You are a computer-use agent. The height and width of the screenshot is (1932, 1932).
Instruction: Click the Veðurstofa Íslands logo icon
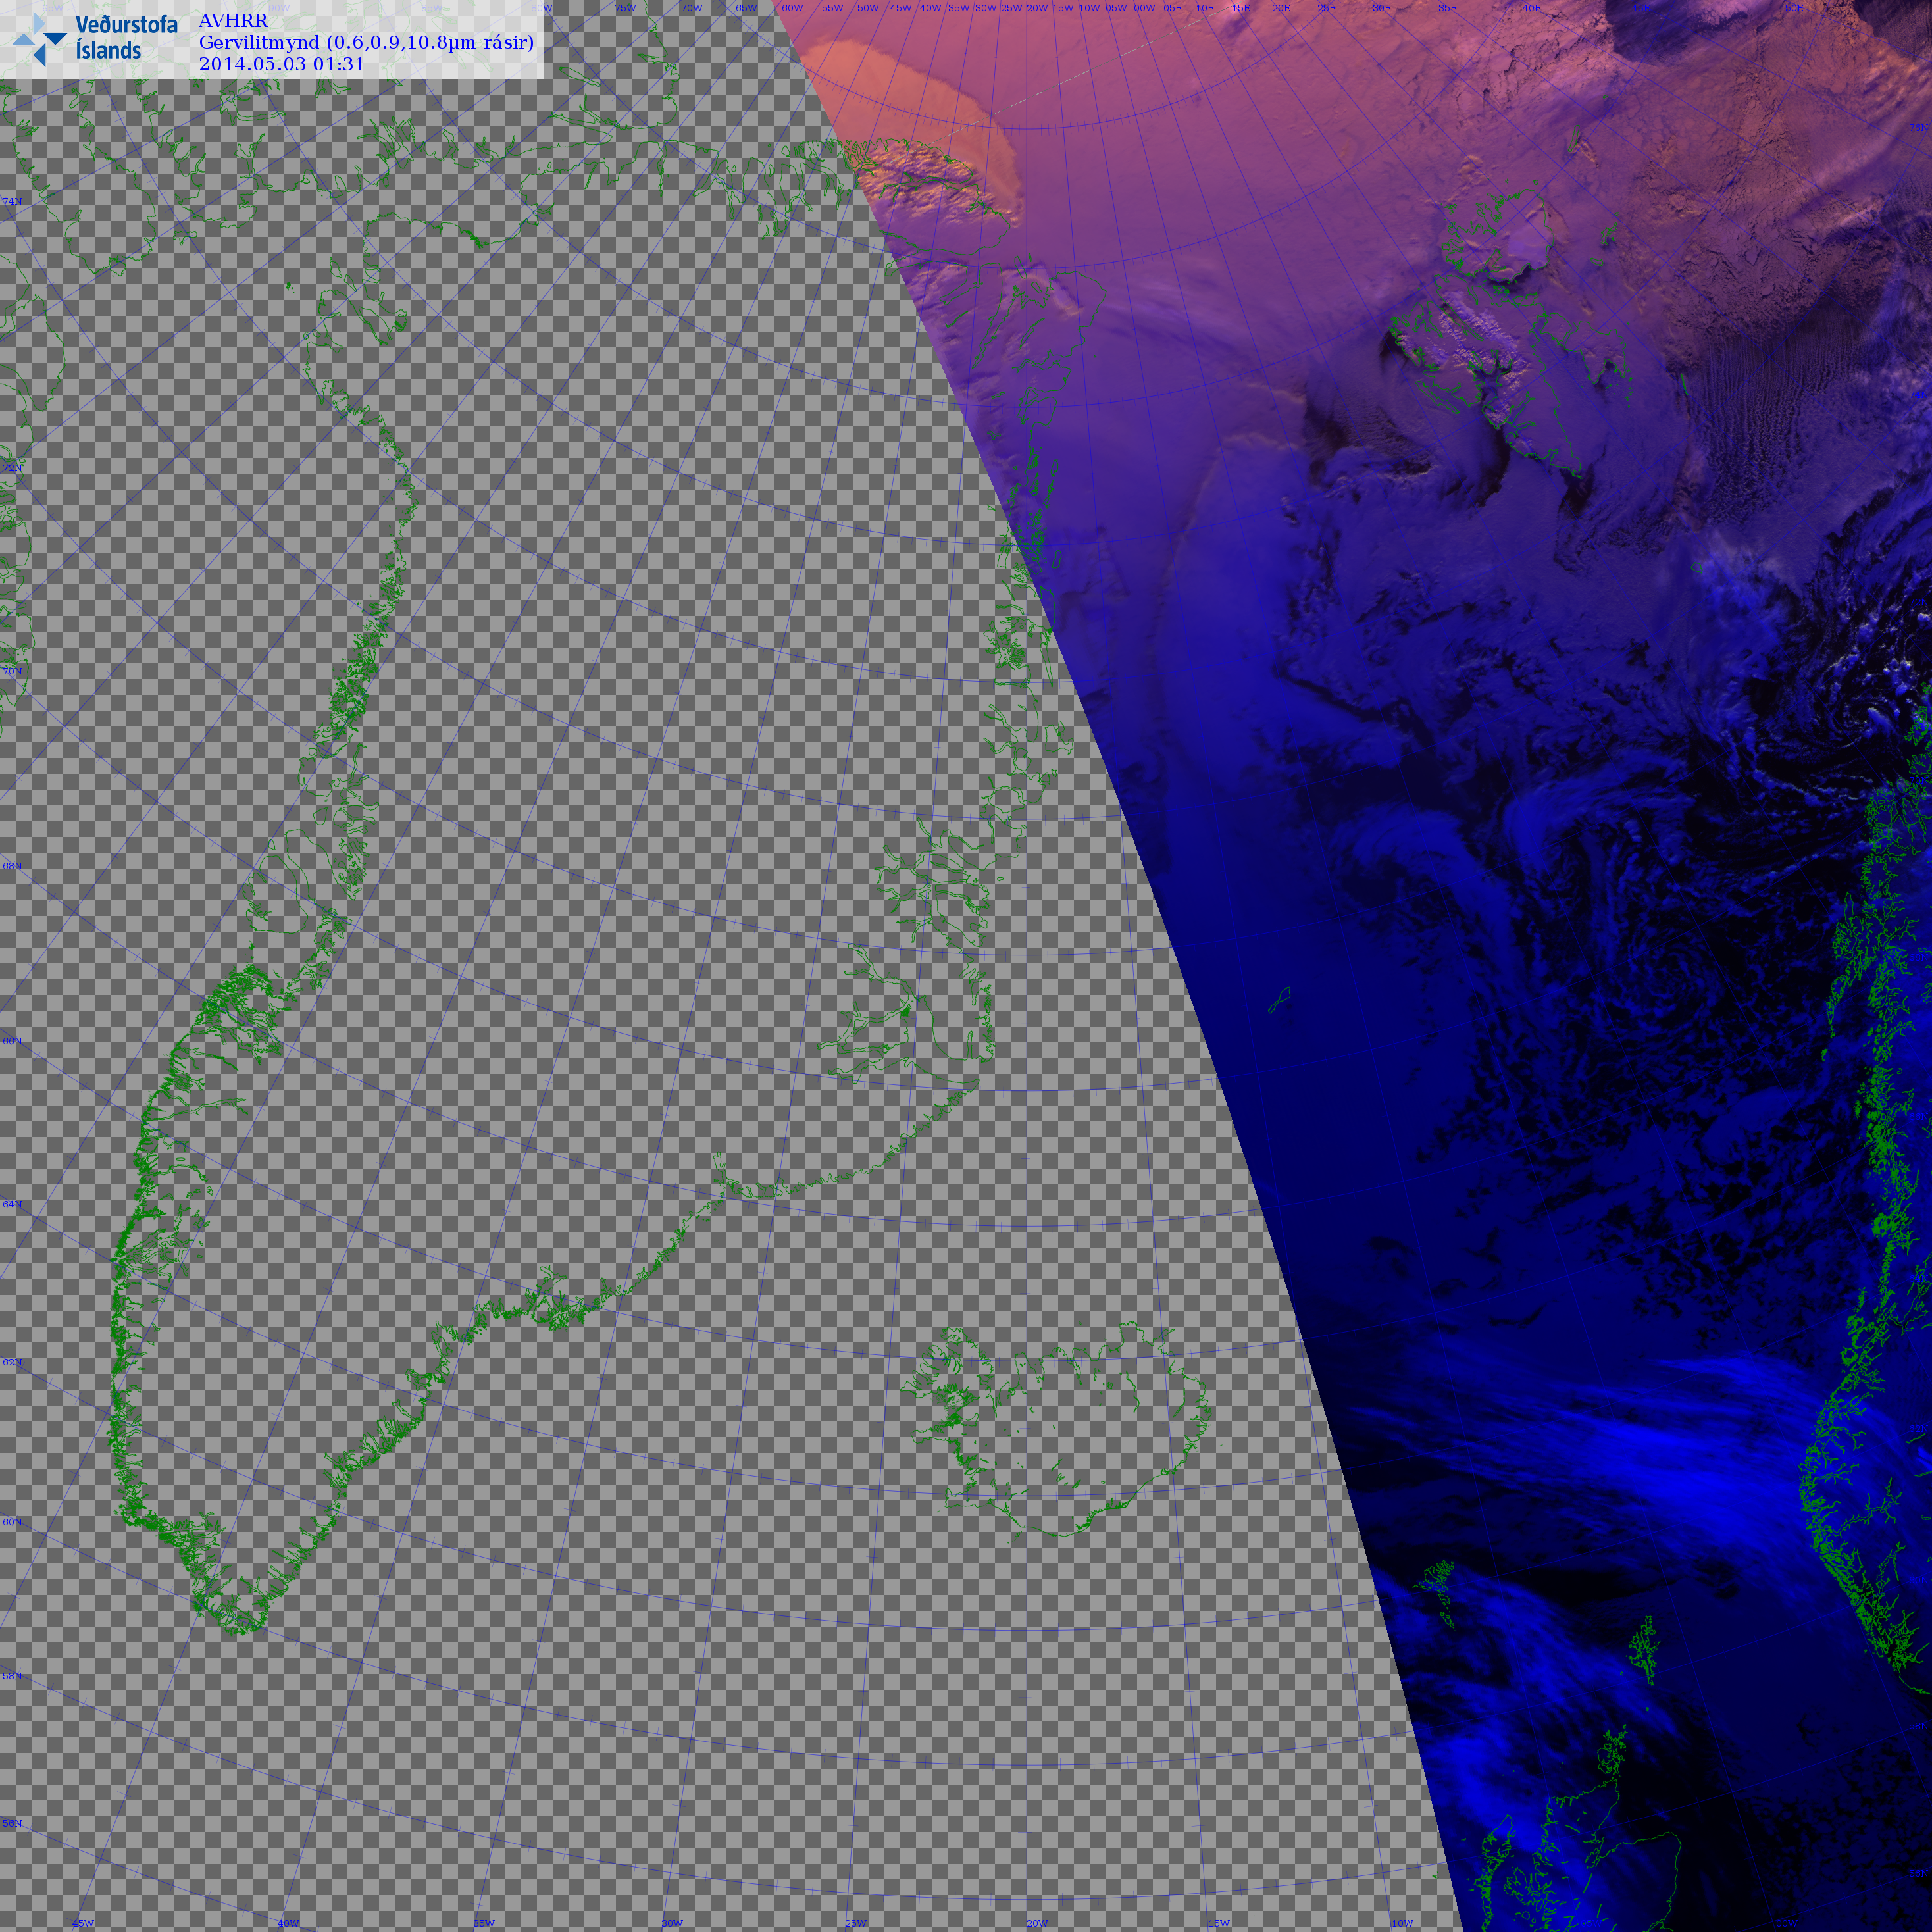(39, 39)
